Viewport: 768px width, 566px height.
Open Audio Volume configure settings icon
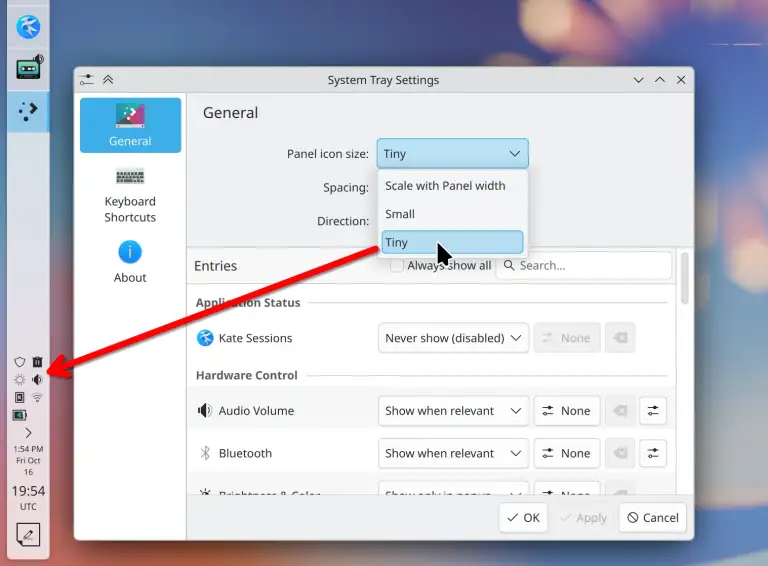click(x=653, y=411)
